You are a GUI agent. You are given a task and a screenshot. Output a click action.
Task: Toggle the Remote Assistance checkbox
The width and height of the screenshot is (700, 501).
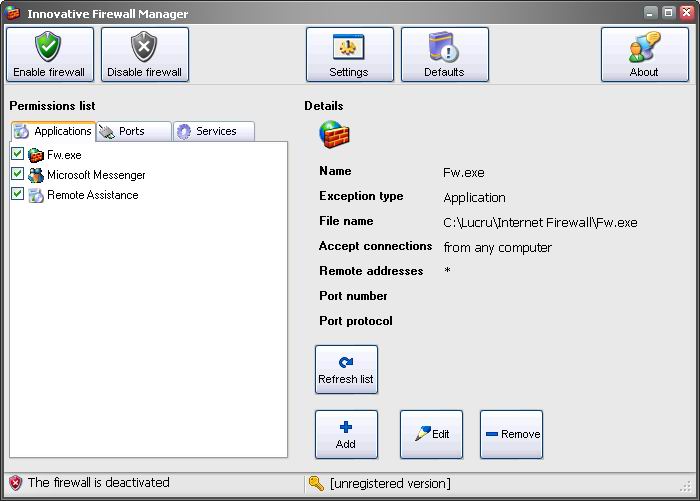(x=18, y=195)
